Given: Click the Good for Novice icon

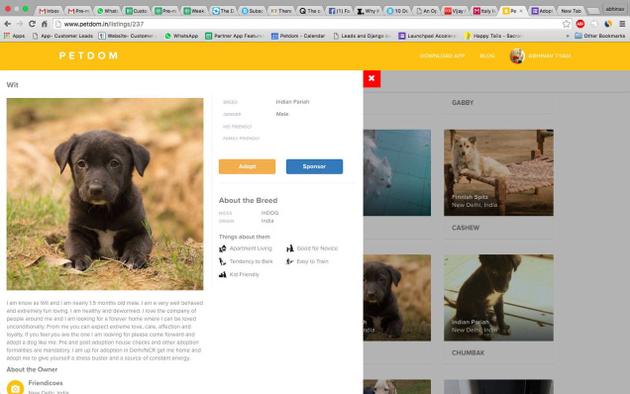Looking at the screenshot, I should tap(290, 249).
